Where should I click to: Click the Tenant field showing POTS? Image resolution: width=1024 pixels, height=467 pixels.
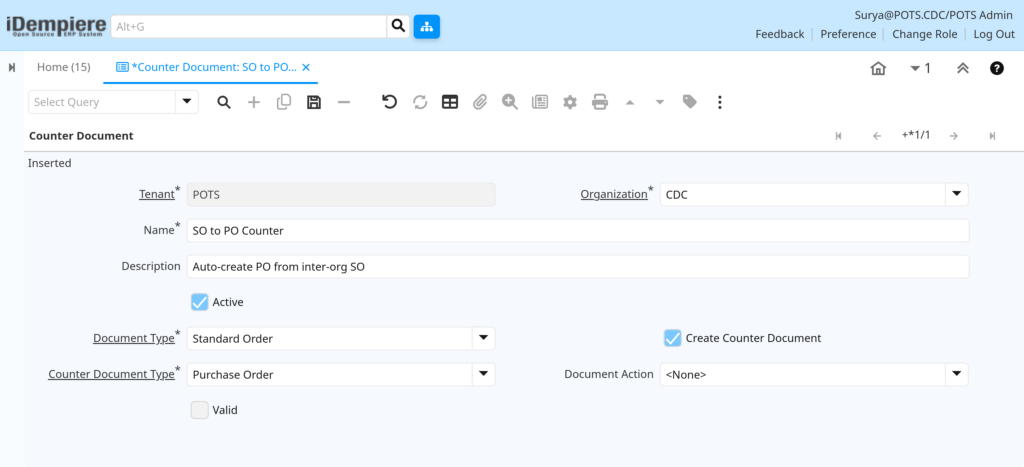pos(341,194)
